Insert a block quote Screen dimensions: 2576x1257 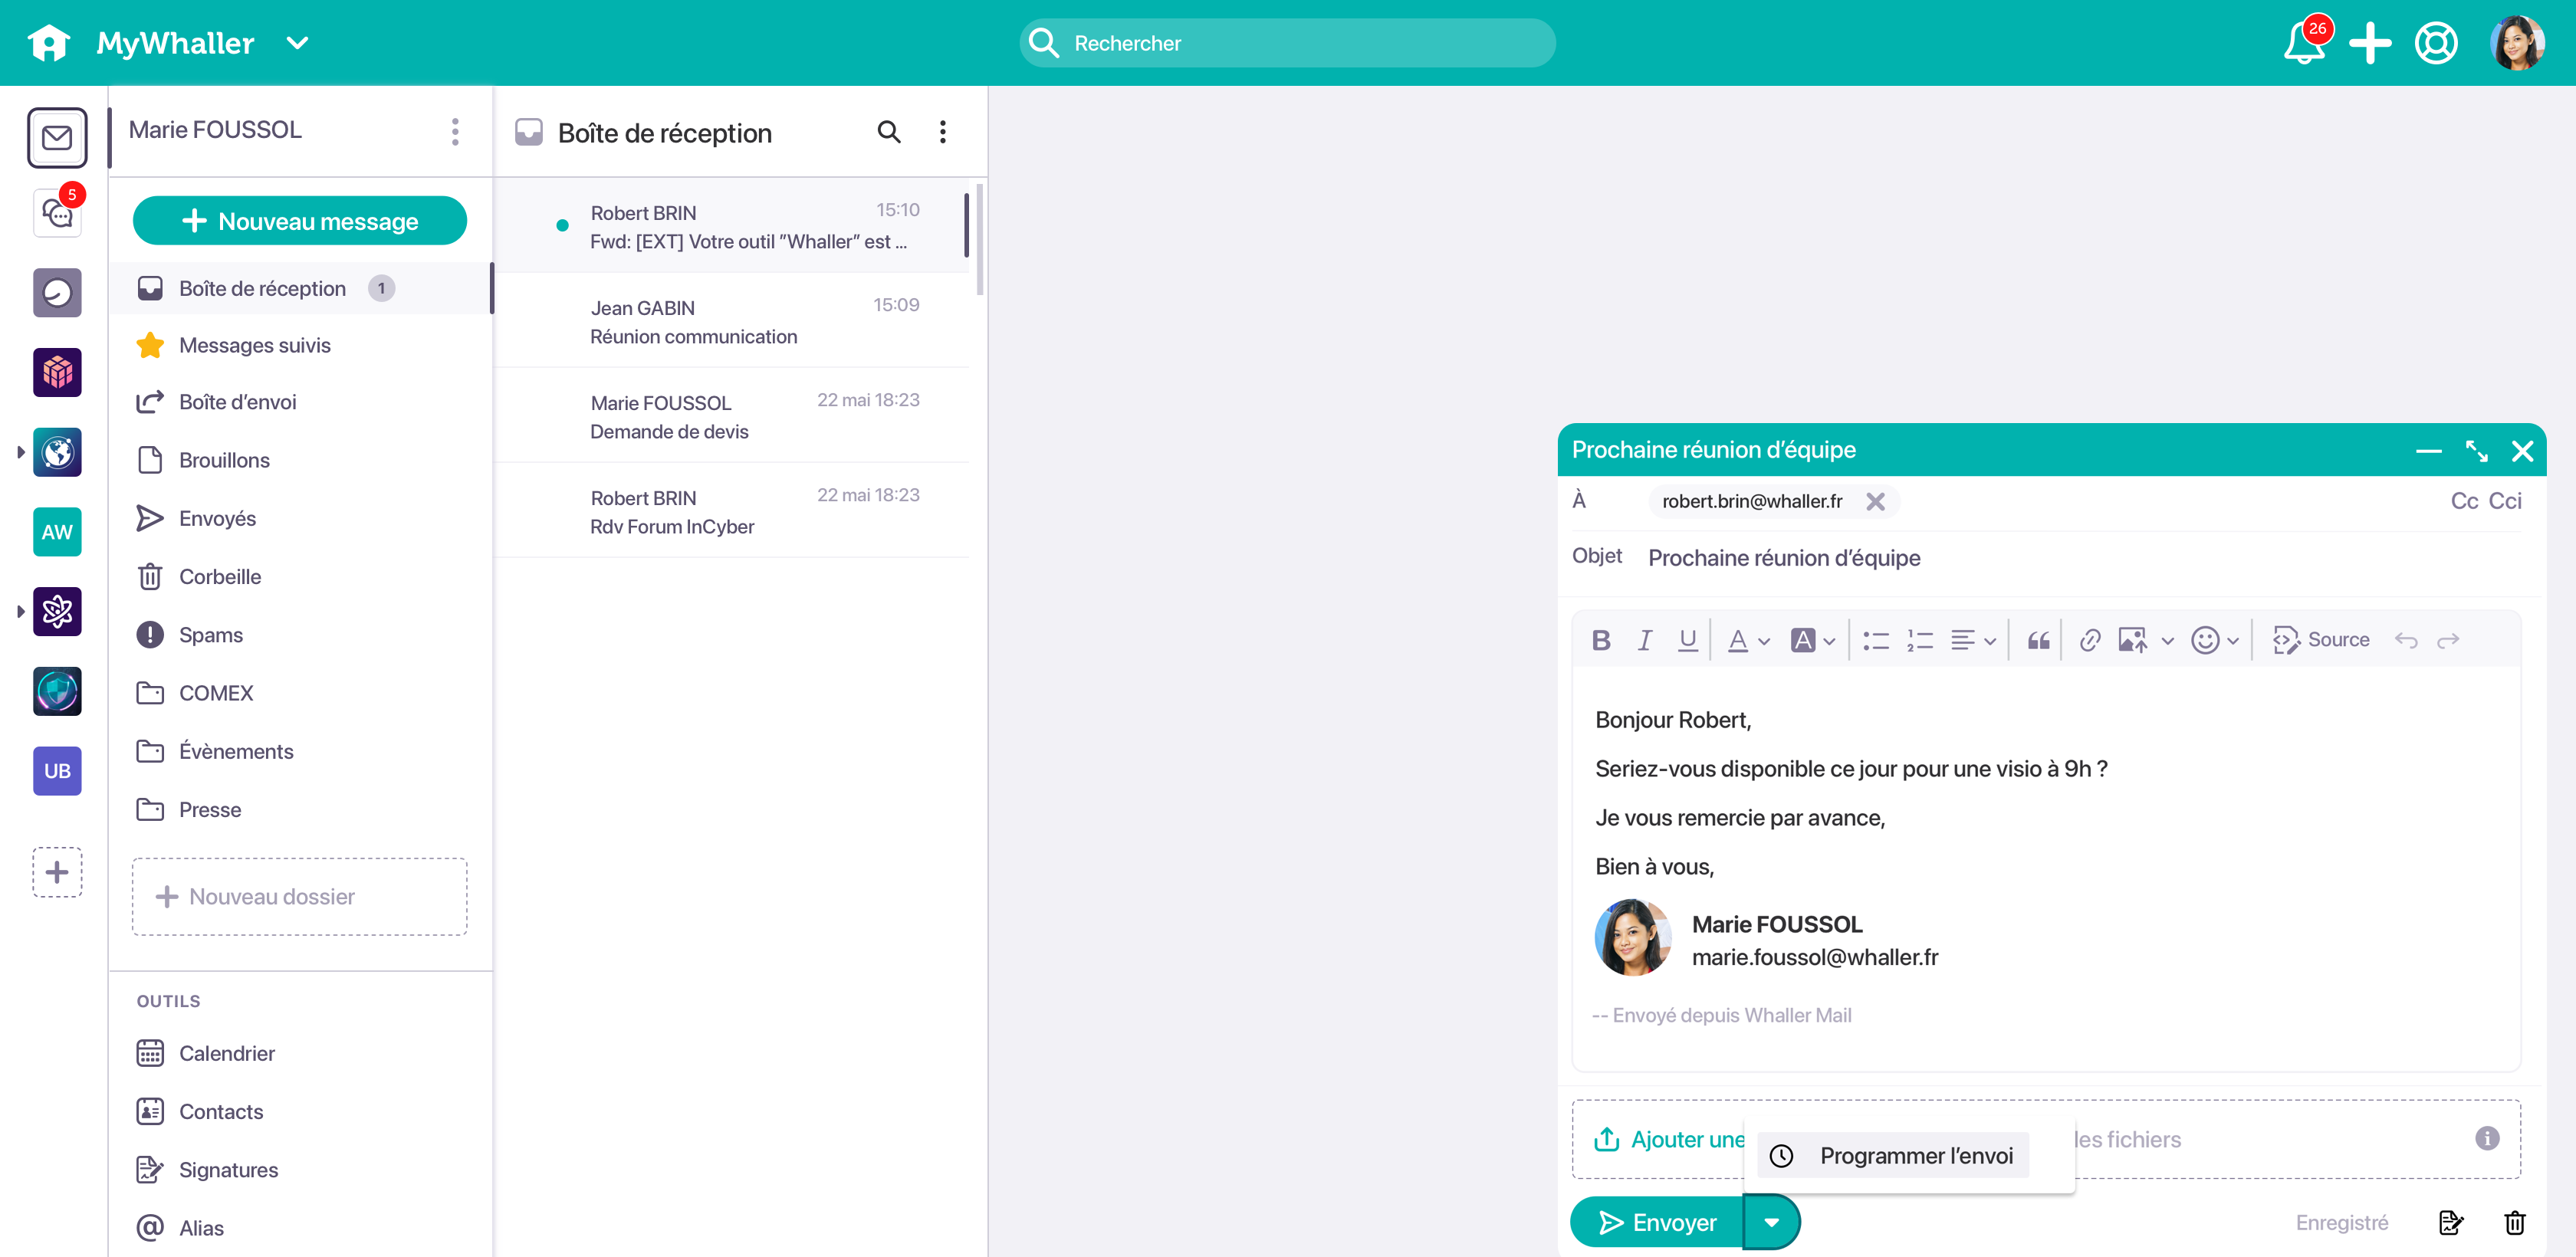tap(2039, 640)
